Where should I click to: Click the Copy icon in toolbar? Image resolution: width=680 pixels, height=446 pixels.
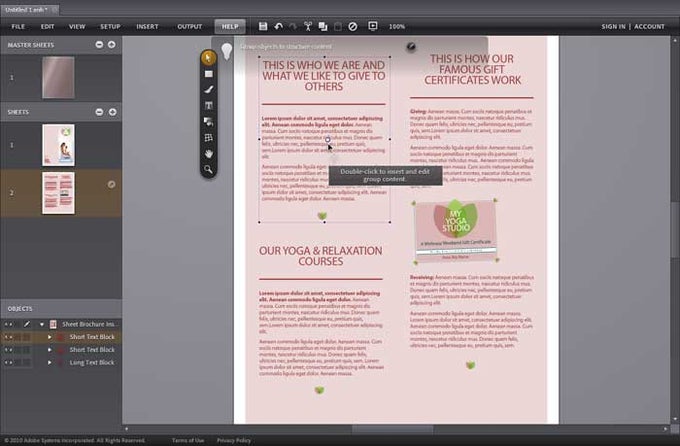tap(323, 26)
